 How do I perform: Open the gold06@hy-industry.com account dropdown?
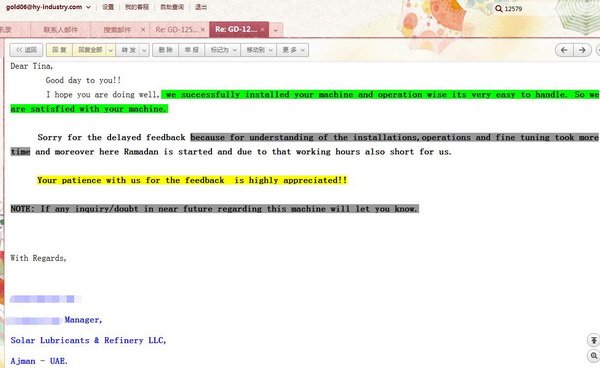pyautogui.click(x=48, y=7)
